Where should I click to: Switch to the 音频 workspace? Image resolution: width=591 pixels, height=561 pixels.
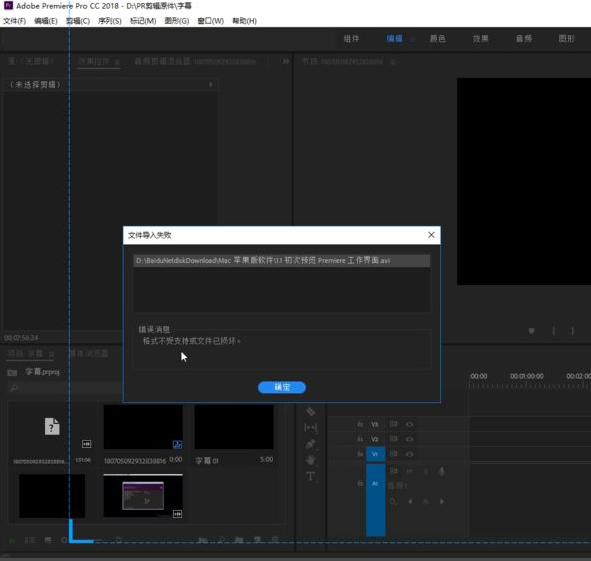tap(524, 39)
